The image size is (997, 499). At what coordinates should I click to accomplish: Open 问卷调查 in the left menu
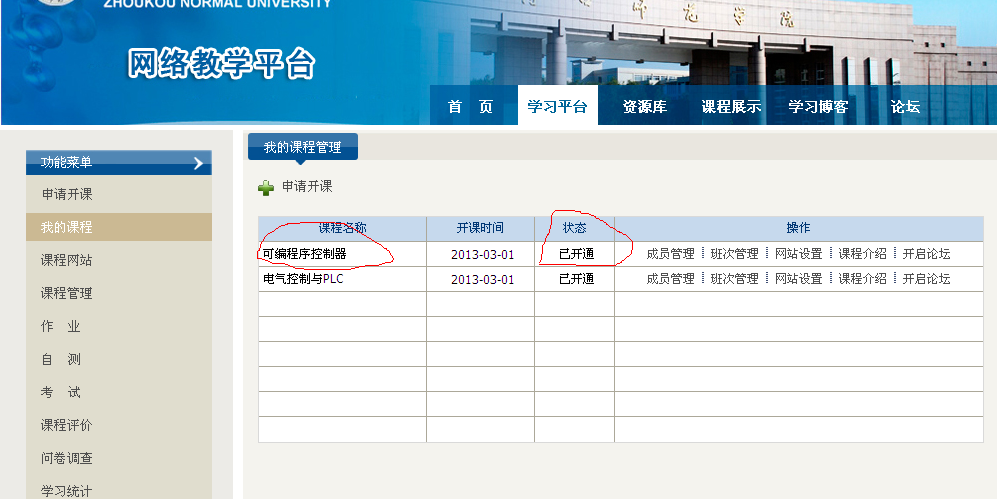click(x=66, y=458)
